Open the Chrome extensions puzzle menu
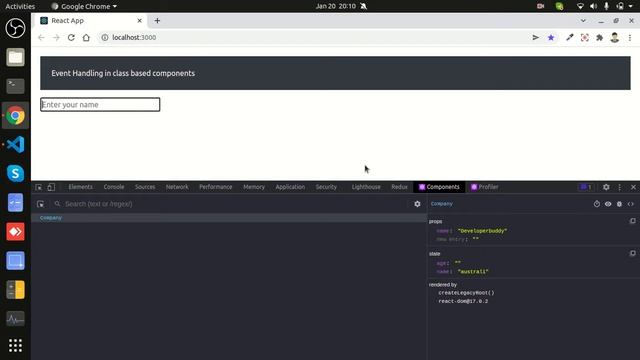Viewport: 640px width, 360px height. 600,38
